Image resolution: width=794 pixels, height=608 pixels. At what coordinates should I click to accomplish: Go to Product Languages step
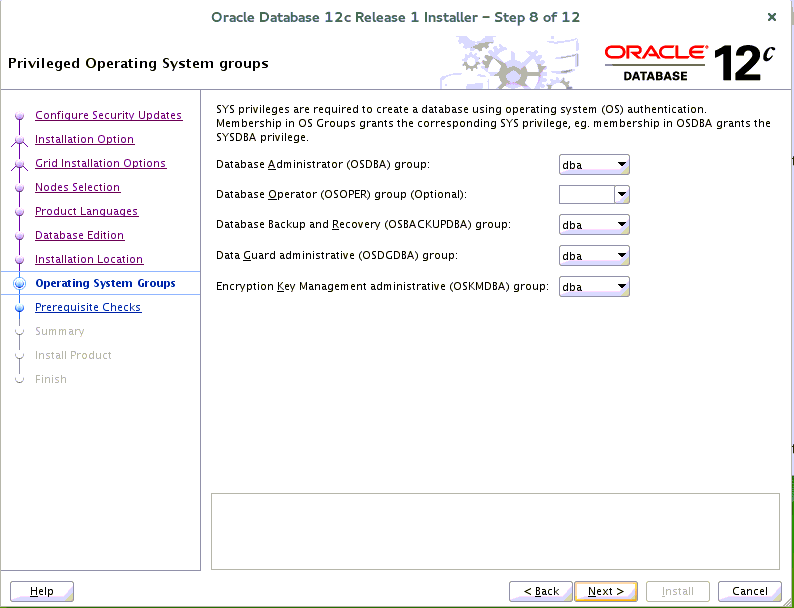pos(87,211)
